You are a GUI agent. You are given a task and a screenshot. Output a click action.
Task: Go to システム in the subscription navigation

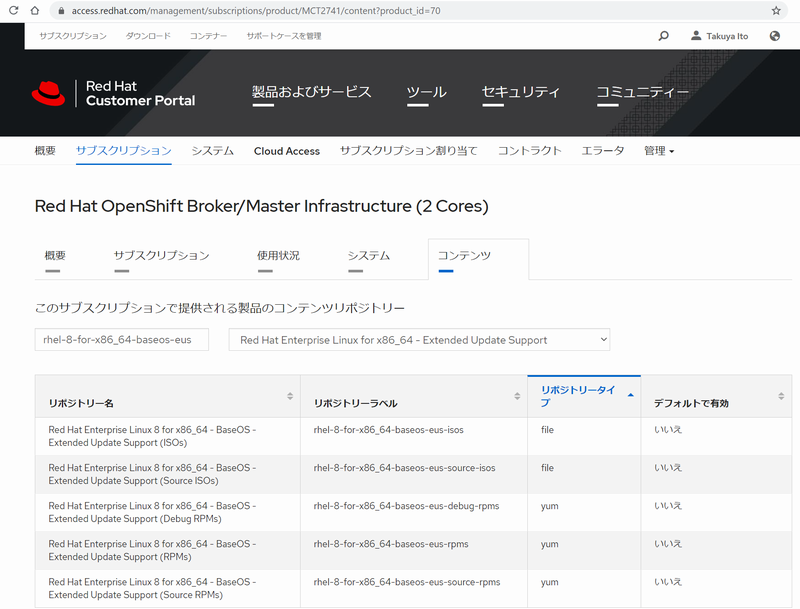click(x=212, y=150)
